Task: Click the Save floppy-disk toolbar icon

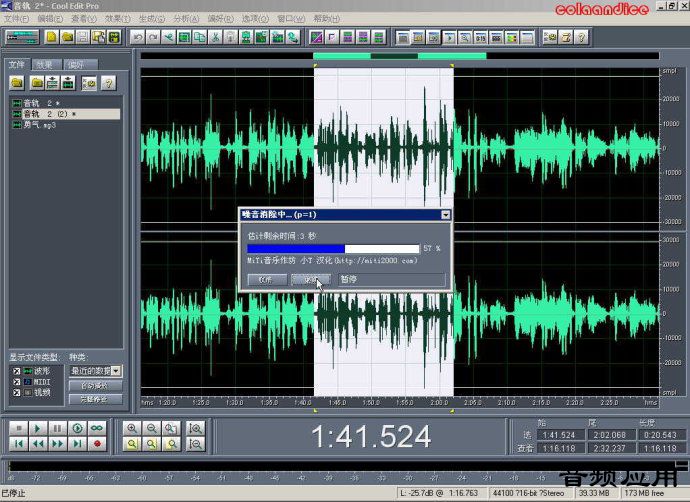Action: [x=83, y=37]
